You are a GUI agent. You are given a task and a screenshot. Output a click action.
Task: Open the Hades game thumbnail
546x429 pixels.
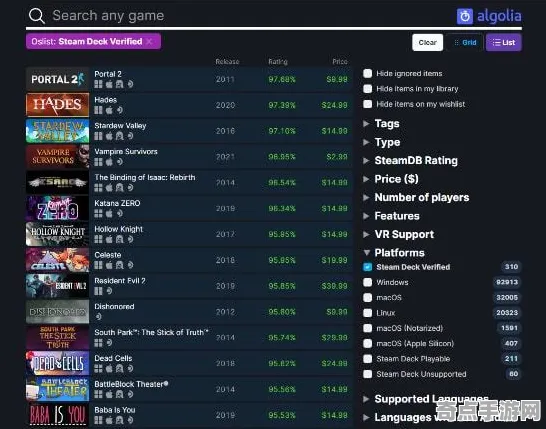point(57,105)
